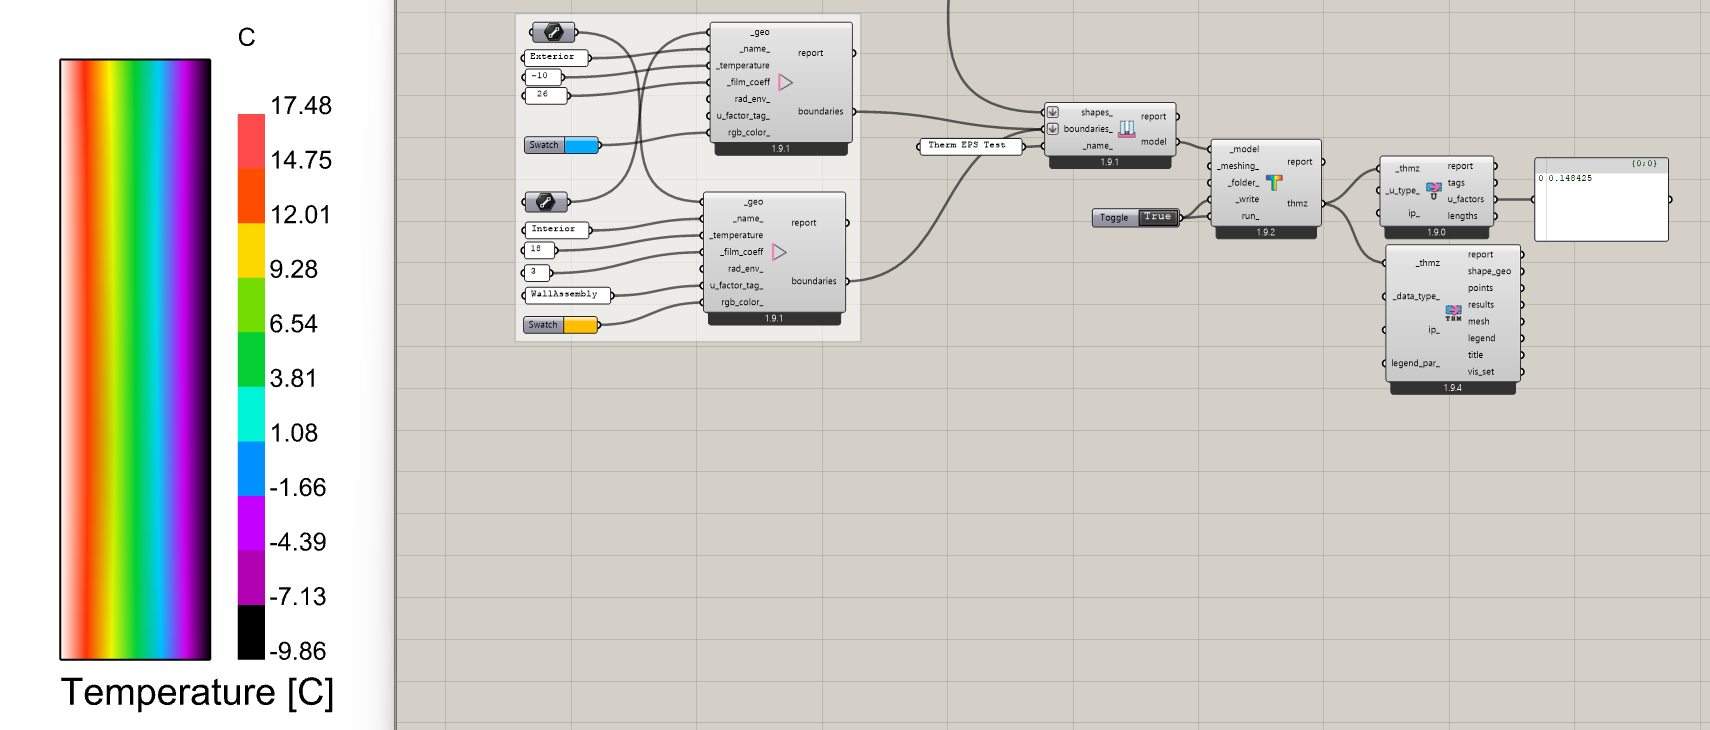Select the lower geometry wrench parameter icon
The width and height of the screenshot is (1710, 730).
546,202
